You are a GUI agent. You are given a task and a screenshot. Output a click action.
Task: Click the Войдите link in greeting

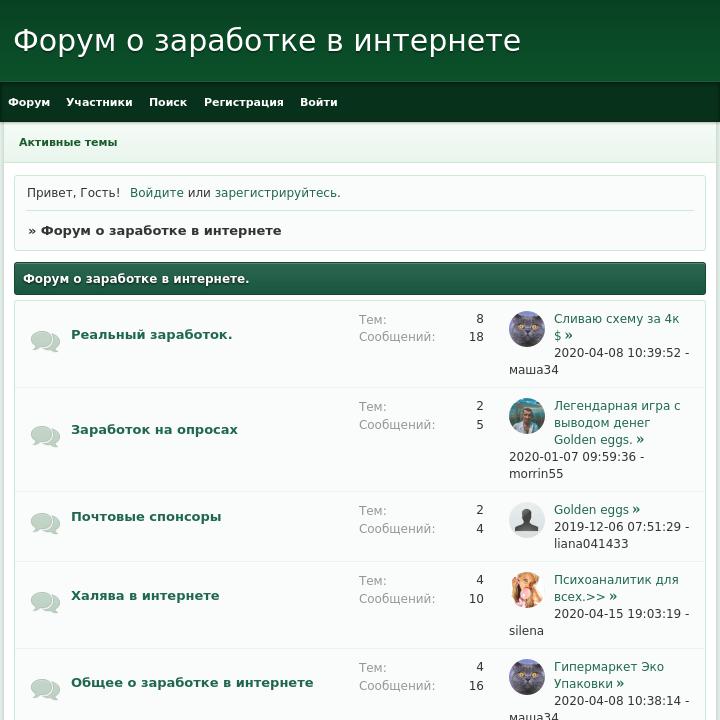[x=157, y=193]
